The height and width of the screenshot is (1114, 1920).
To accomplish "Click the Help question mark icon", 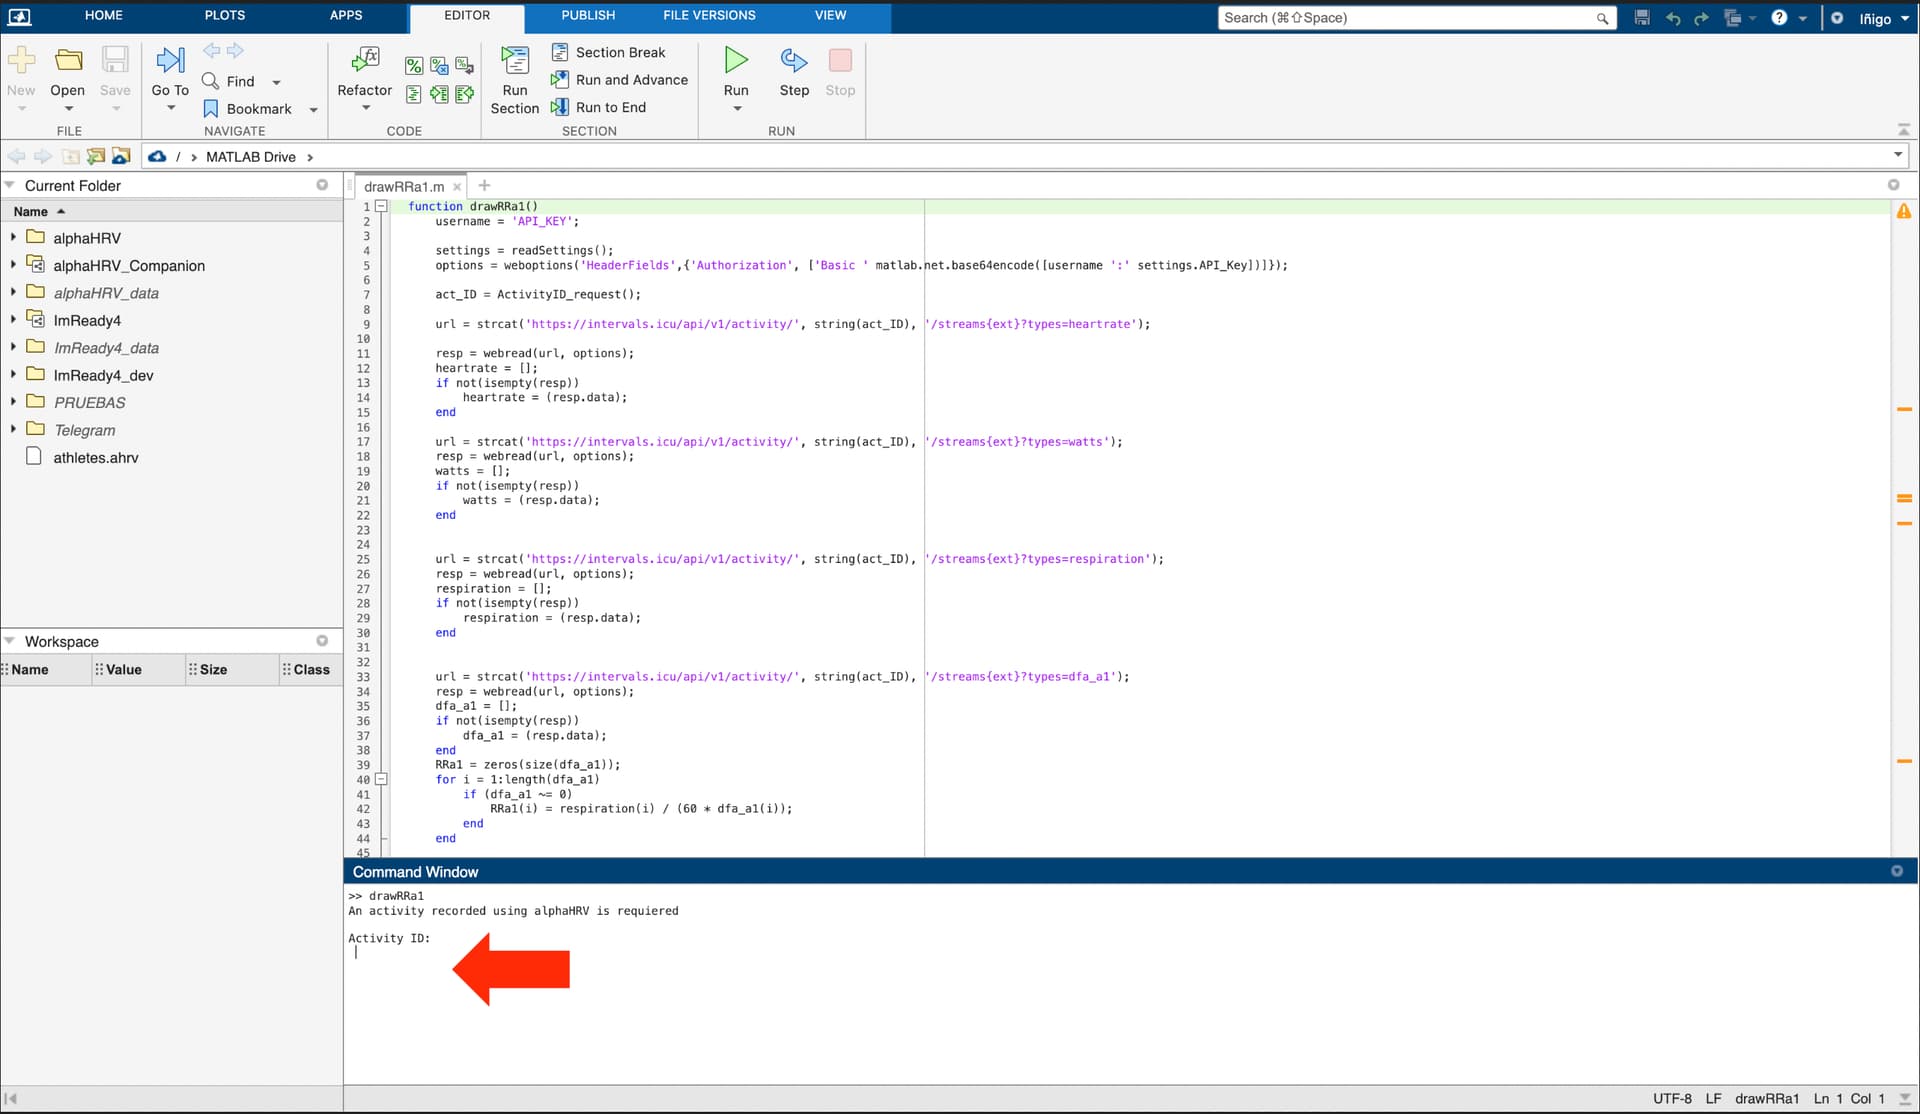I will coord(1779,18).
